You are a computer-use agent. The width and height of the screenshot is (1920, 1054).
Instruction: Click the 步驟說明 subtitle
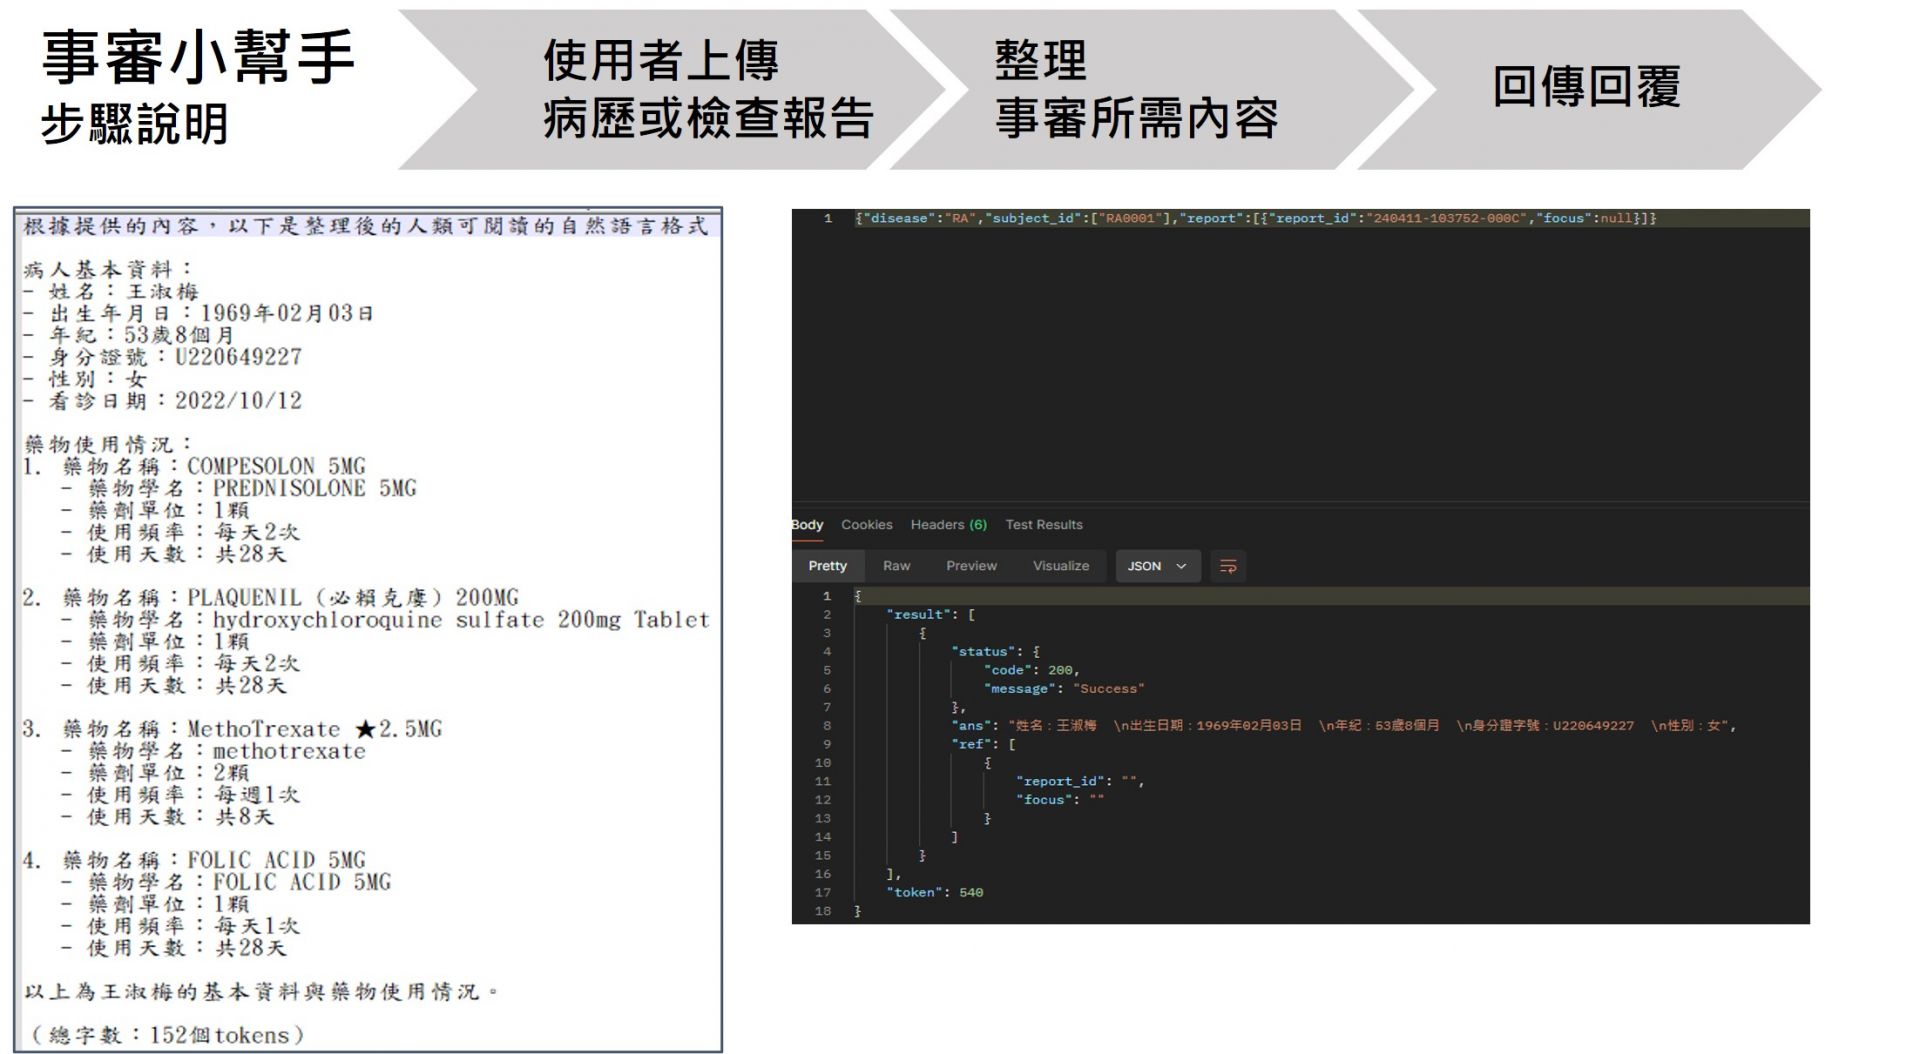(134, 124)
